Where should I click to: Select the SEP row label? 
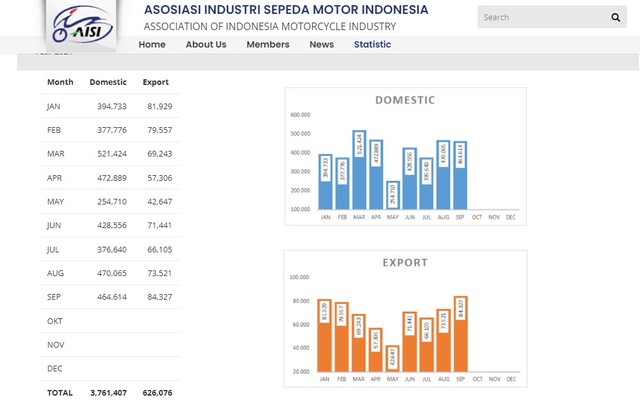pos(54,297)
